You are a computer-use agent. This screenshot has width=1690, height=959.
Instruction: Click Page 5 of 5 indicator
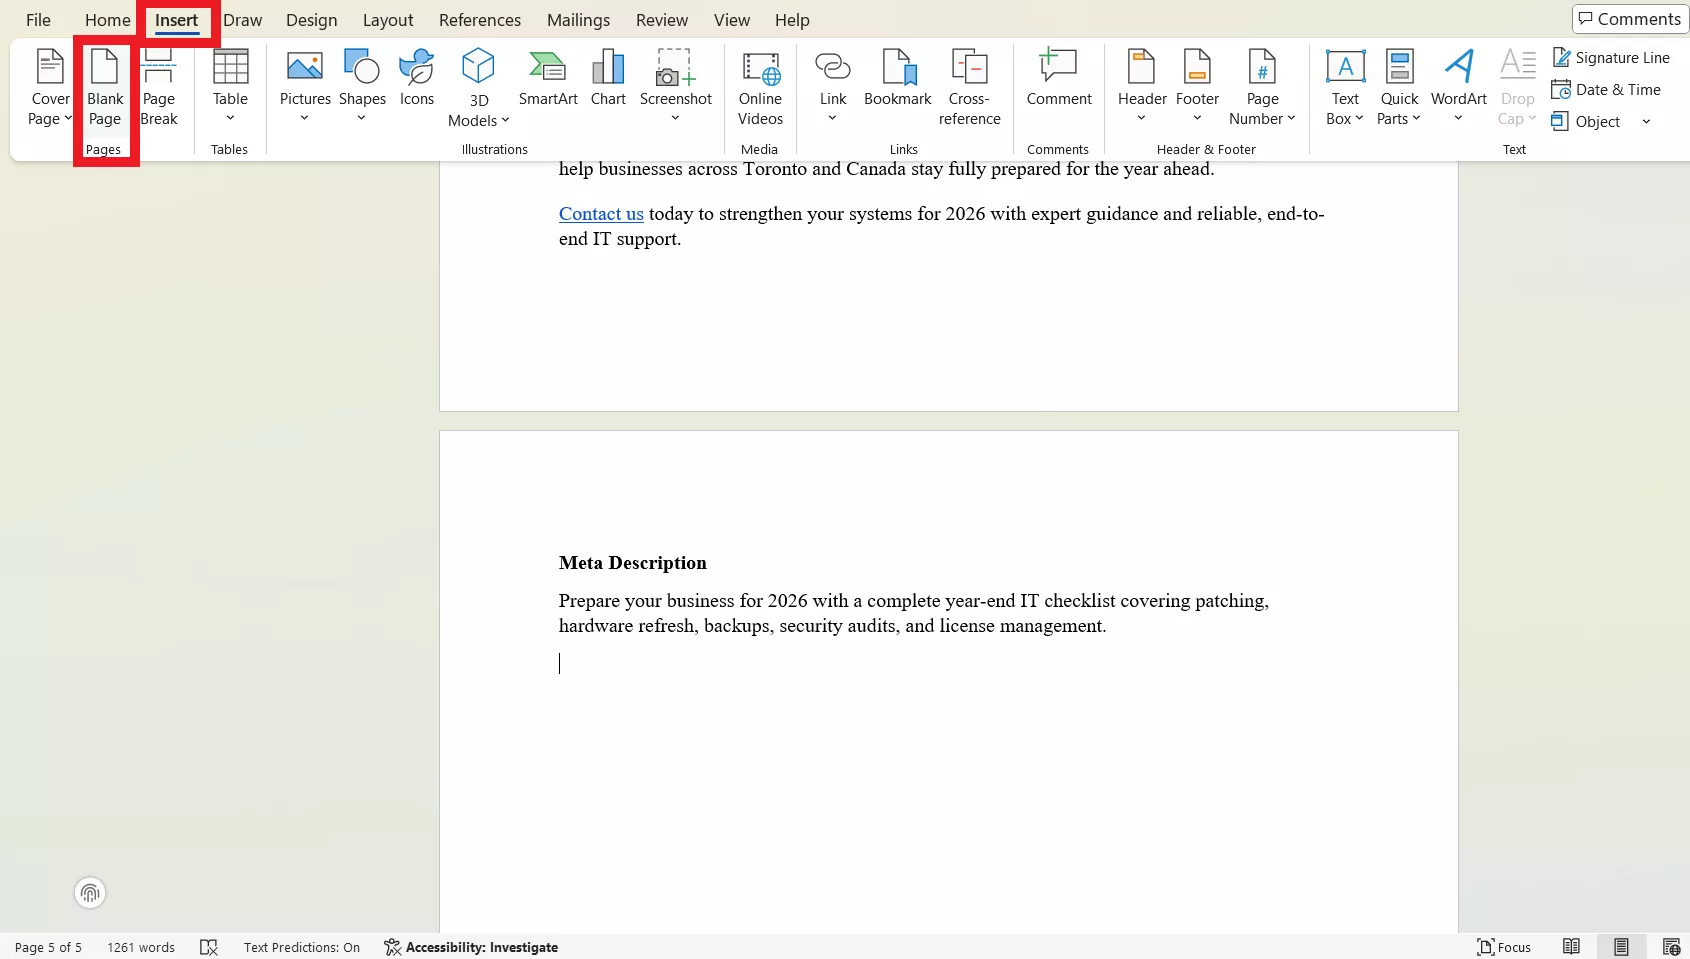(48, 947)
